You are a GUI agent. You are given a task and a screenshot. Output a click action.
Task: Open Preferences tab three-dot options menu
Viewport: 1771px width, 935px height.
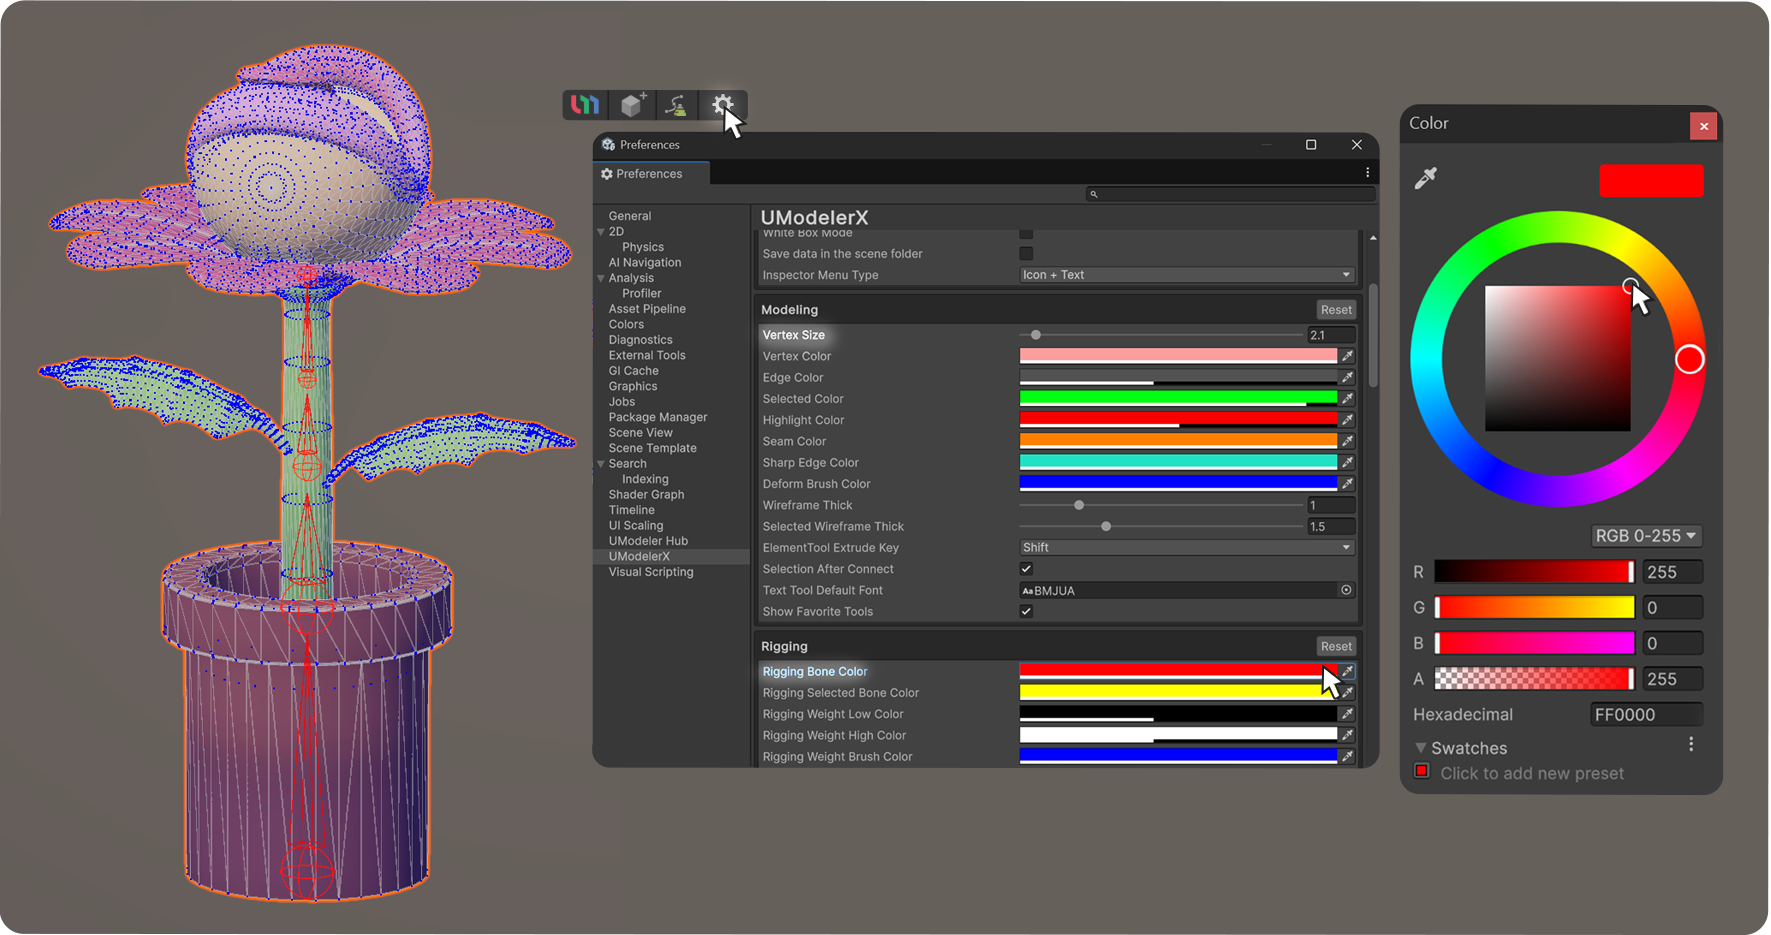[1367, 173]
